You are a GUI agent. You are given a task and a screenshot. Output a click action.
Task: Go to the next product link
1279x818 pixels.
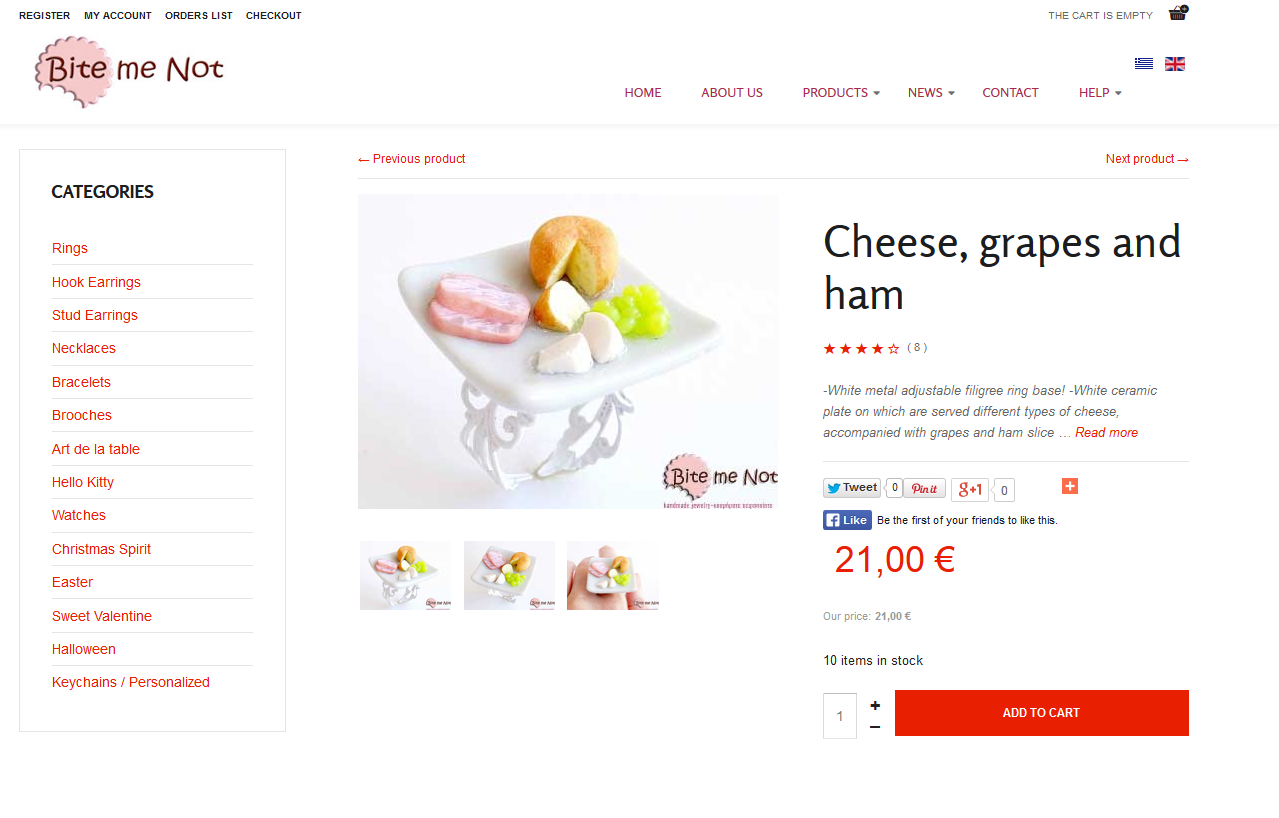[x=1147, y=159]
